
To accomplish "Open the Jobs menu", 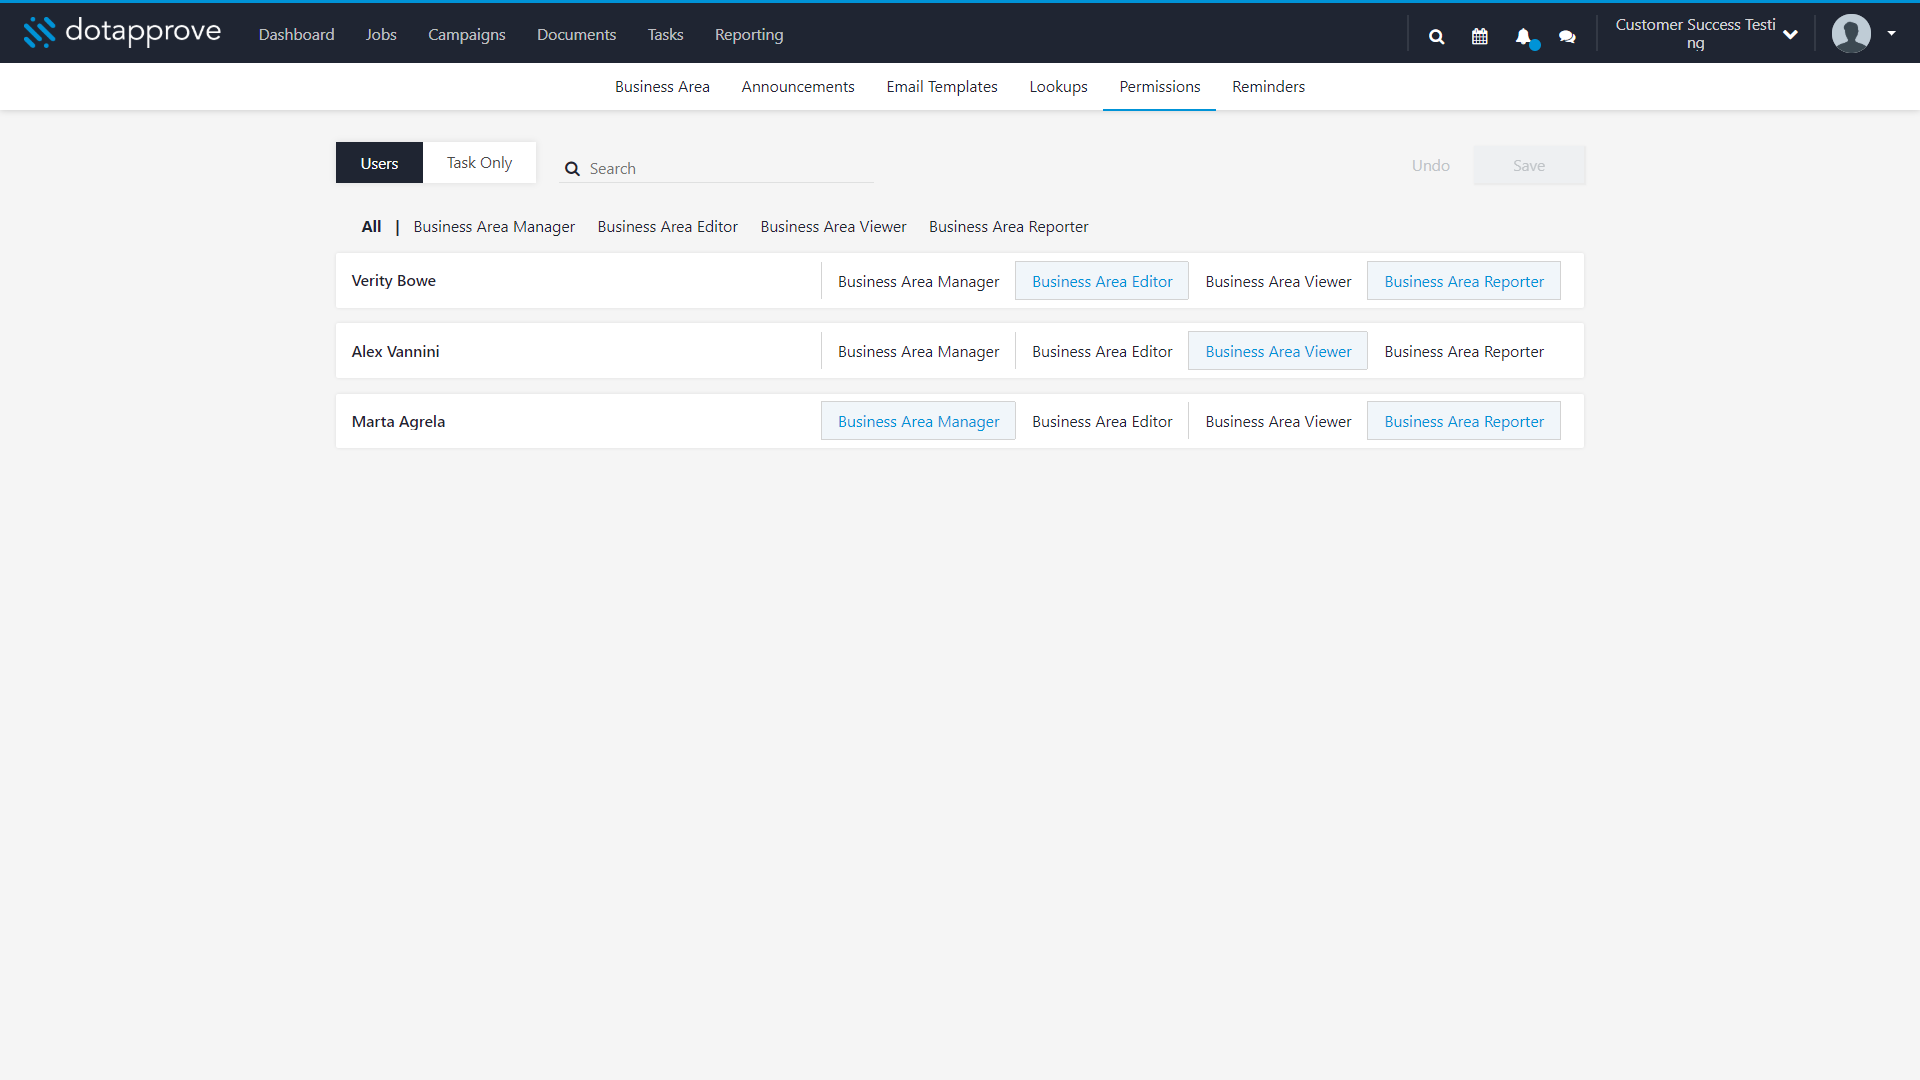I will tap(381, 34).
